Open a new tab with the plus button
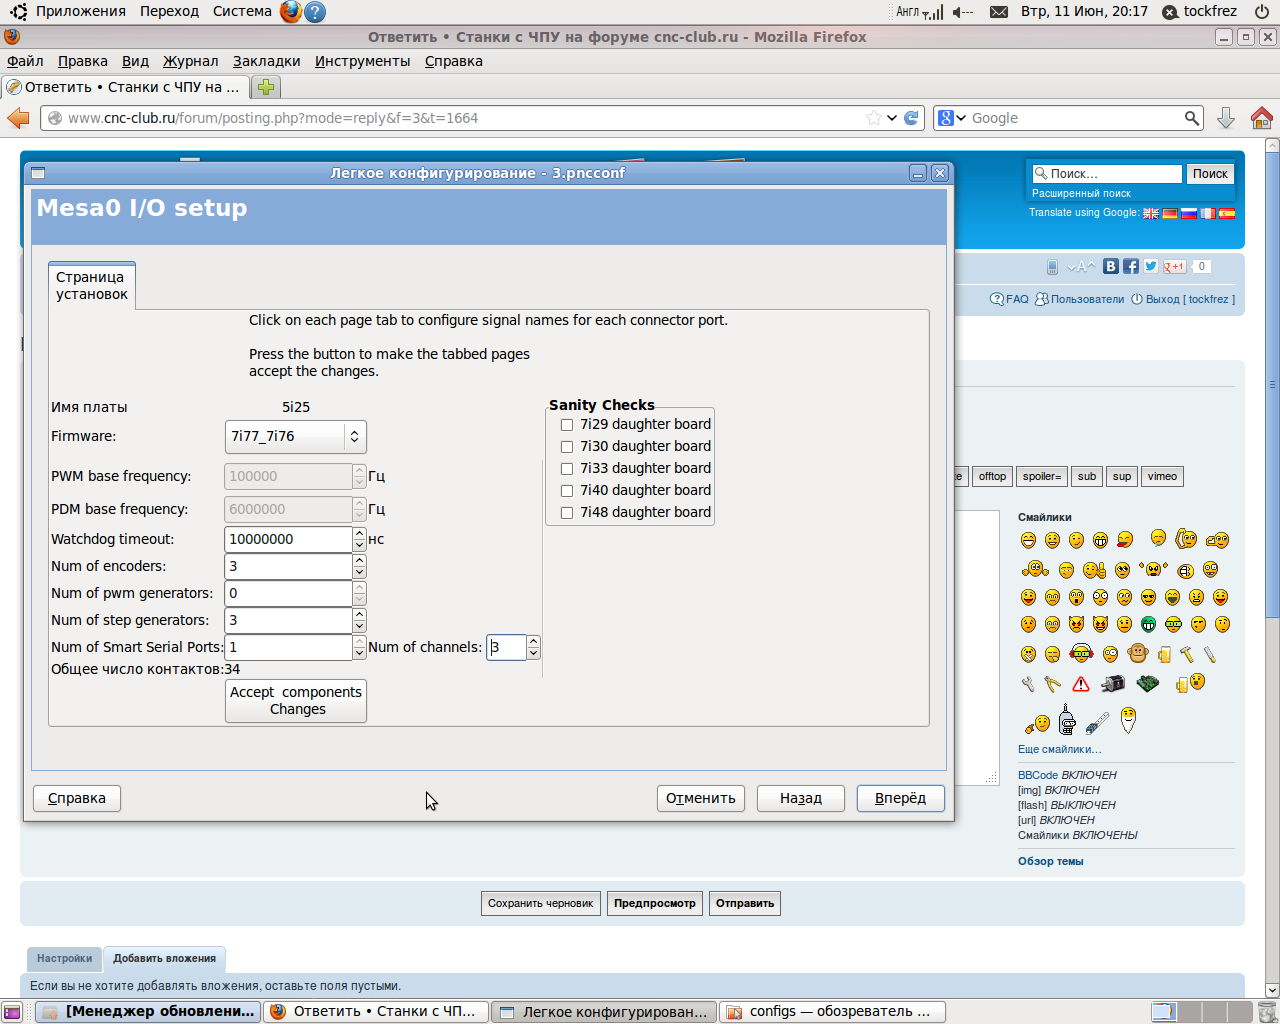 (x=266, y=87)
